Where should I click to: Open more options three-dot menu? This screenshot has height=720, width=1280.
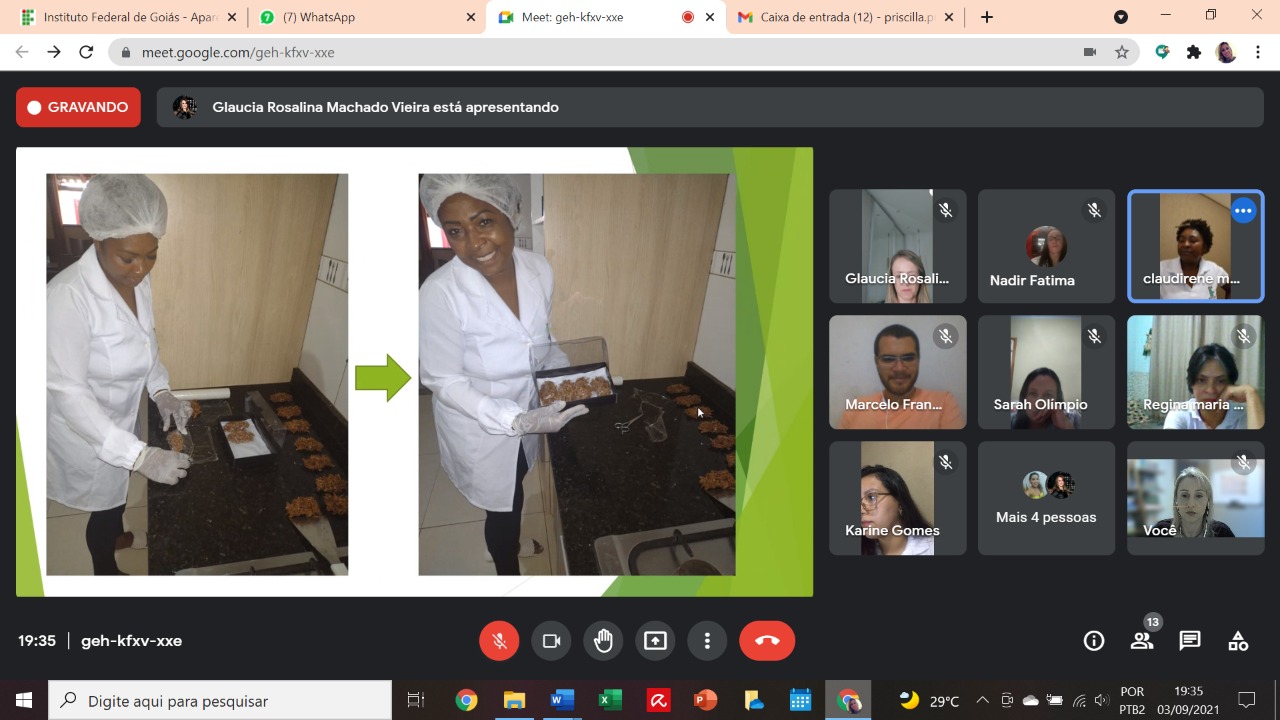point(707,641)
